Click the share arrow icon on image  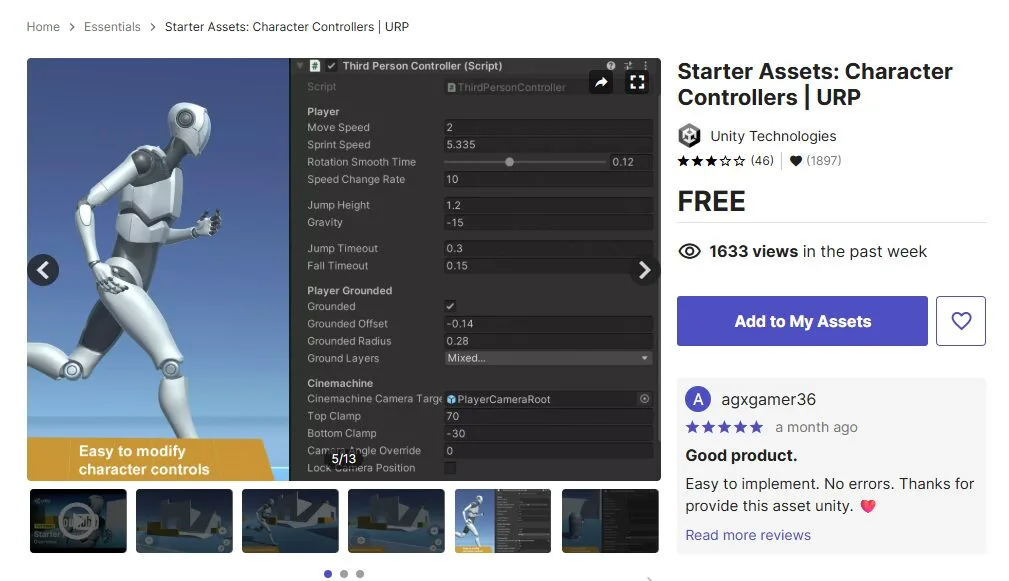coord(601,83)
